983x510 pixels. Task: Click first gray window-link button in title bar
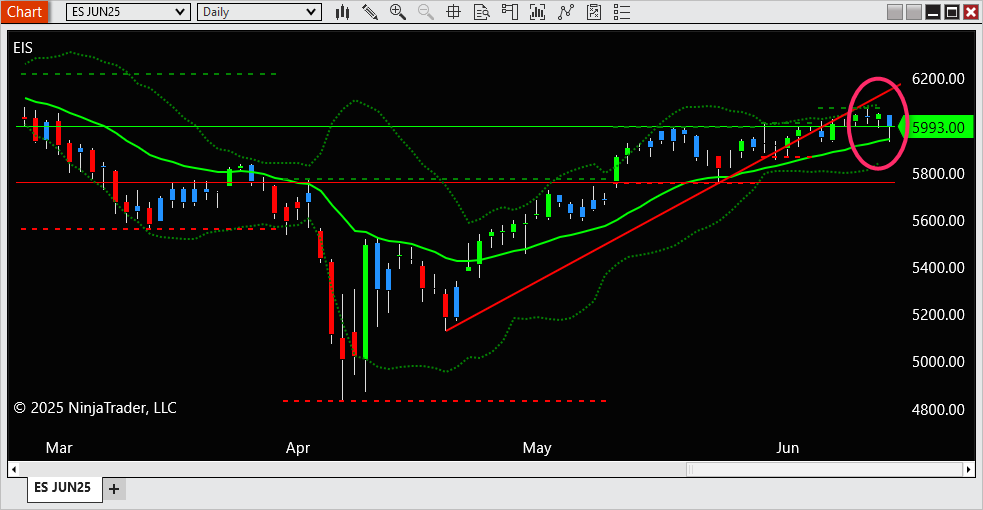tap(895, 12)
